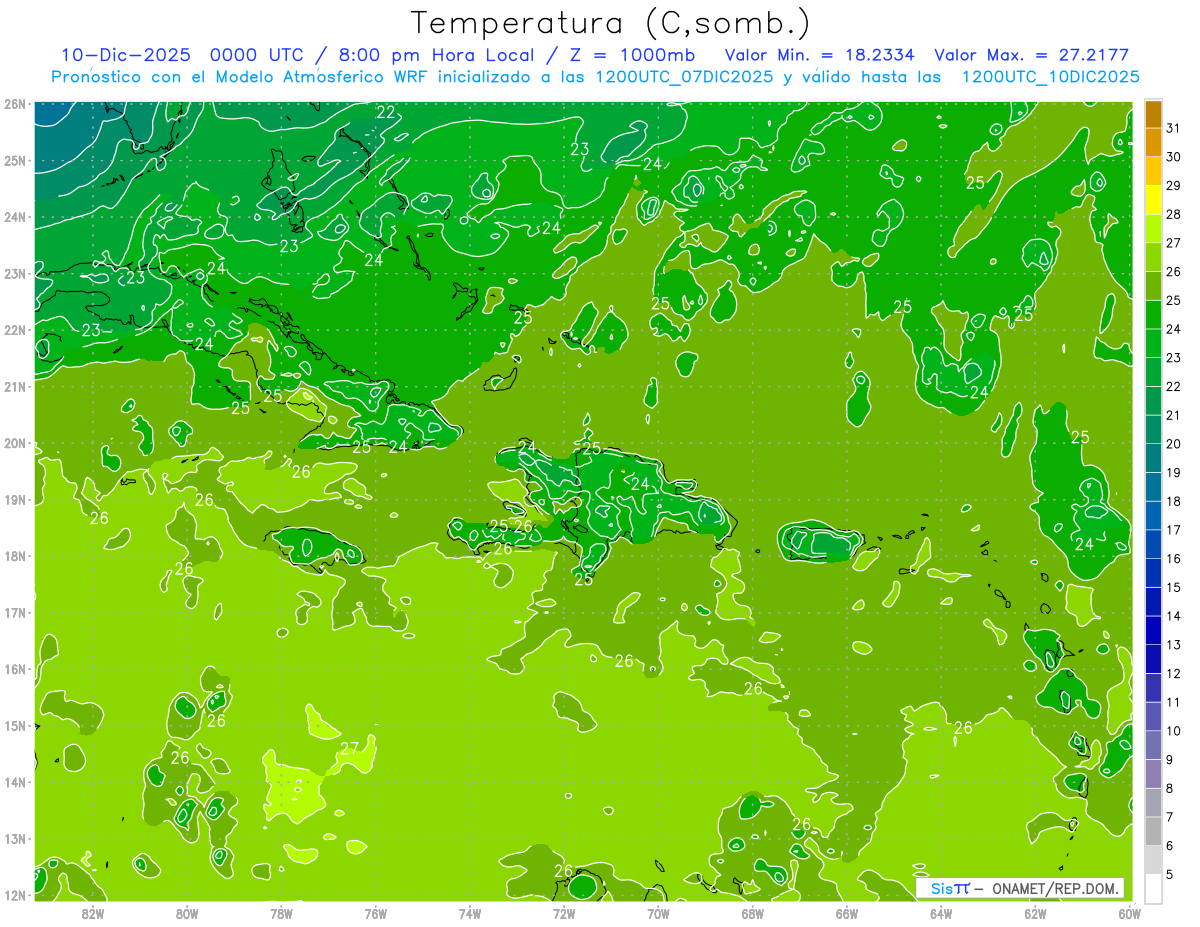Screen dimensions: 1200x927
Task: Click the 12N latitude axis label
Action: 15,895
